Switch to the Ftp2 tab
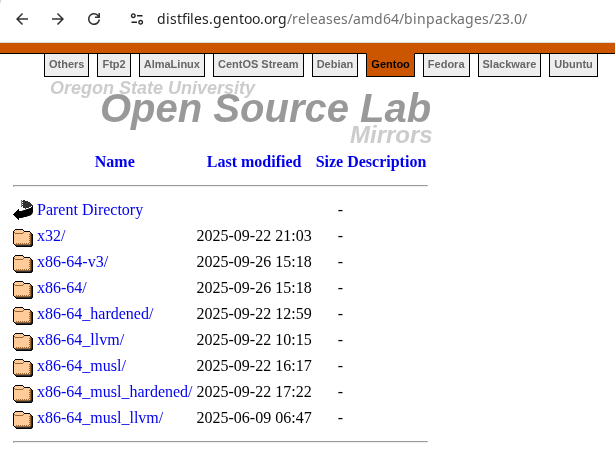This screenshot has height=459, width=615. point(114,64)
